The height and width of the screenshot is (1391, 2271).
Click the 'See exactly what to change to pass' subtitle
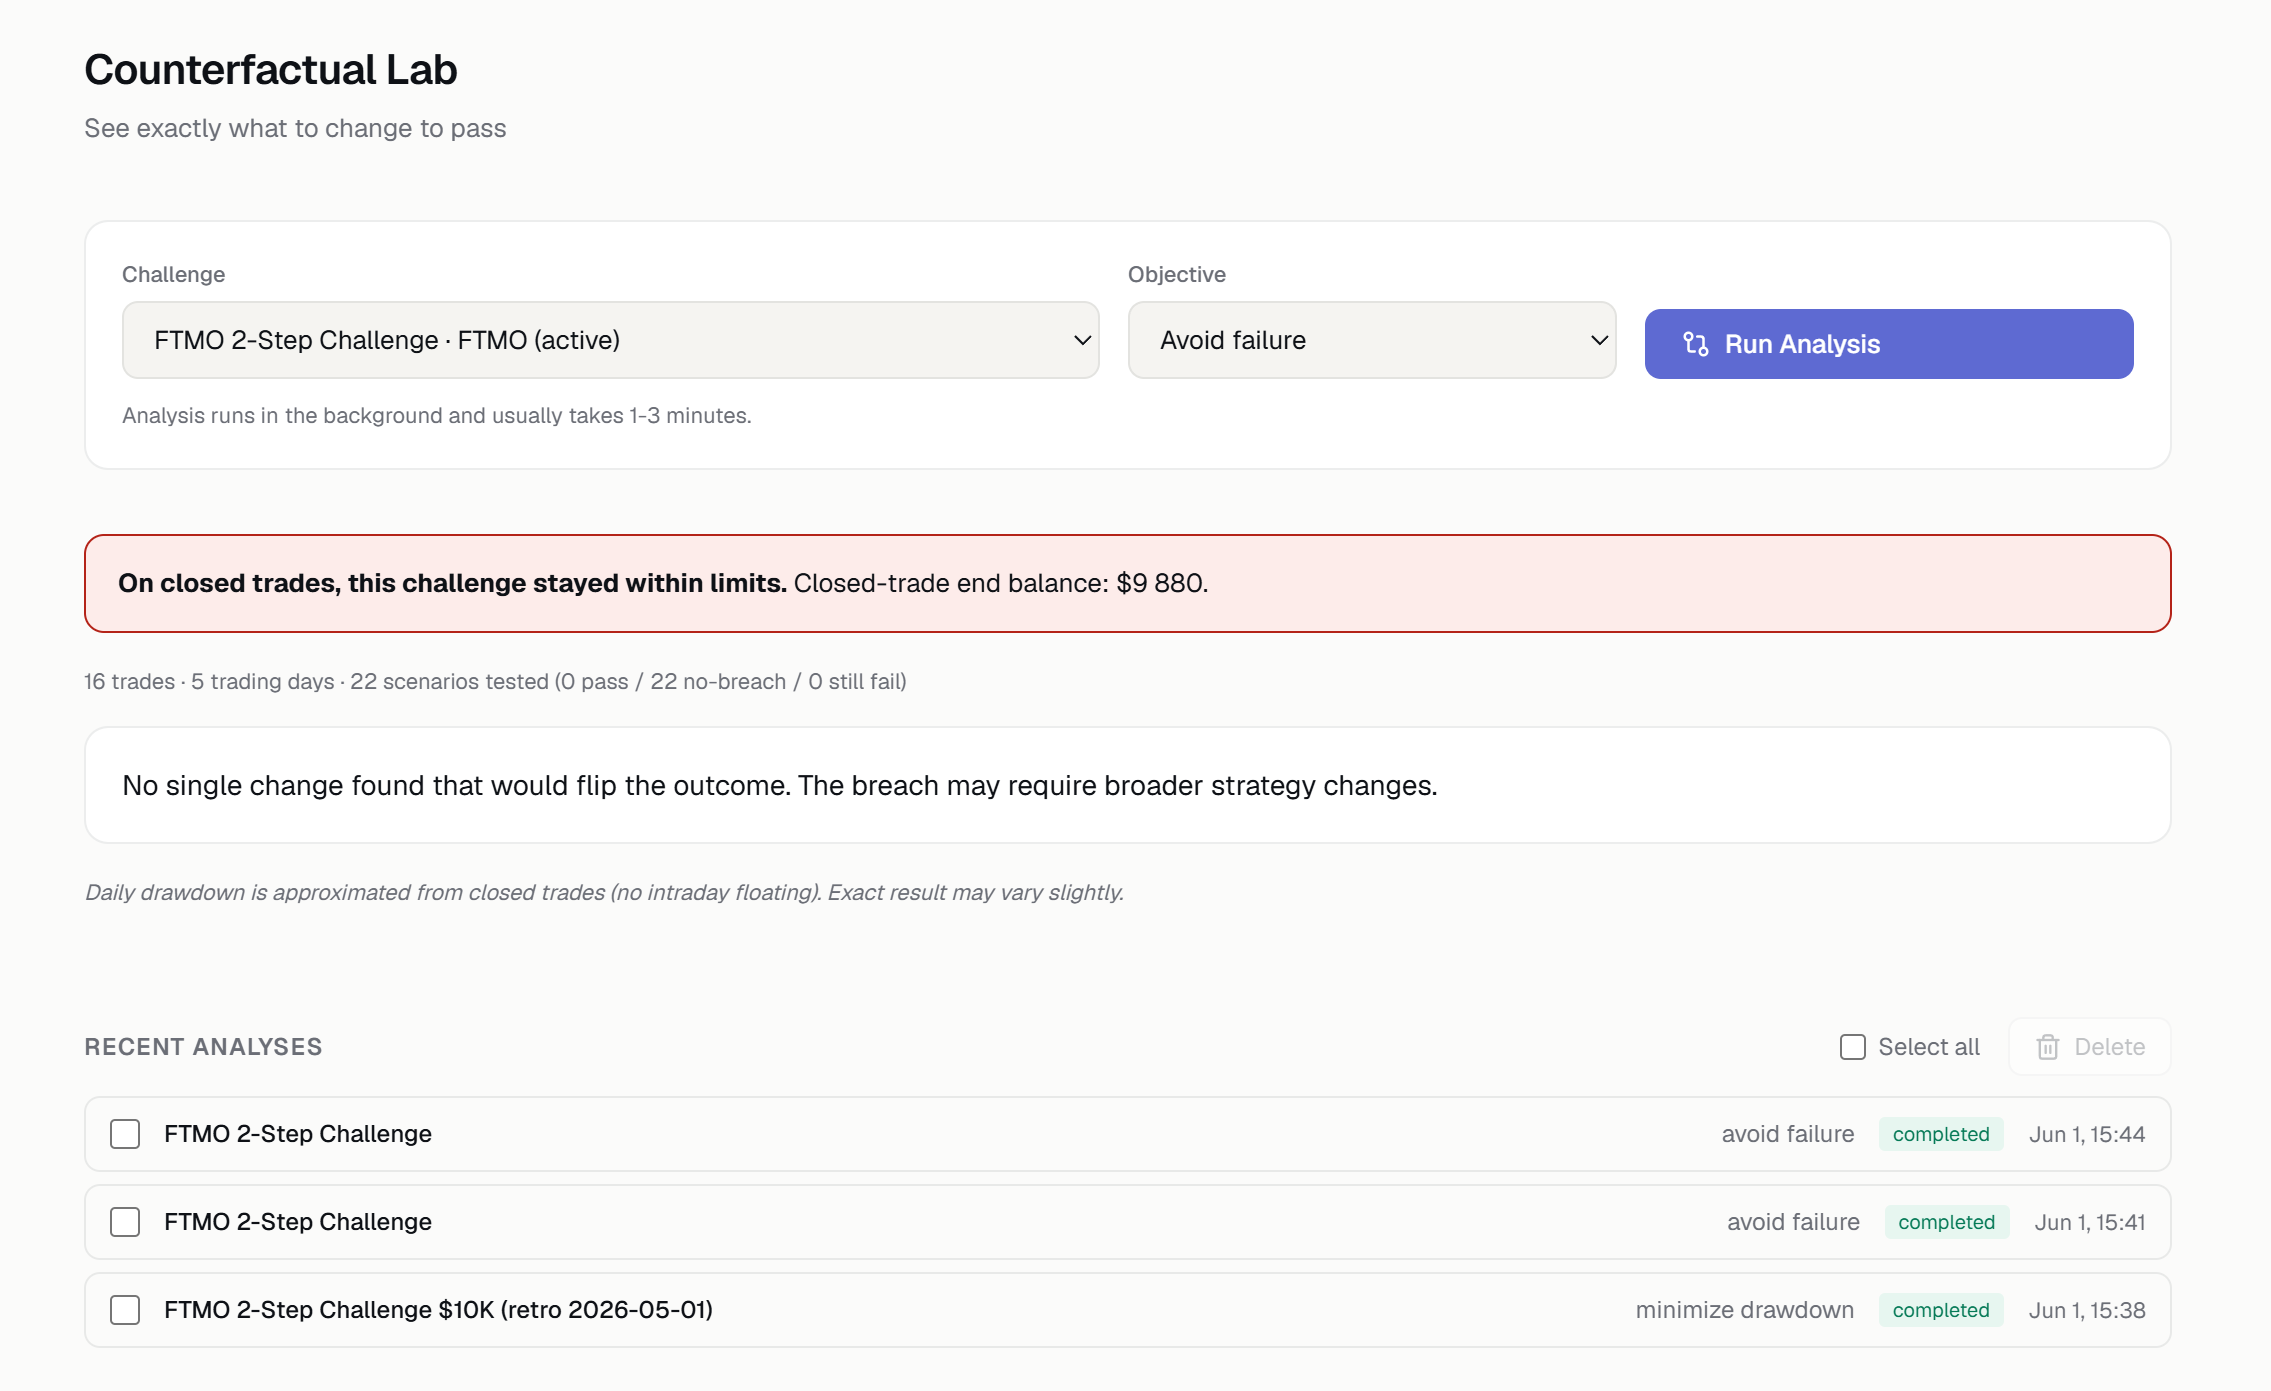(x=295, y=128)
